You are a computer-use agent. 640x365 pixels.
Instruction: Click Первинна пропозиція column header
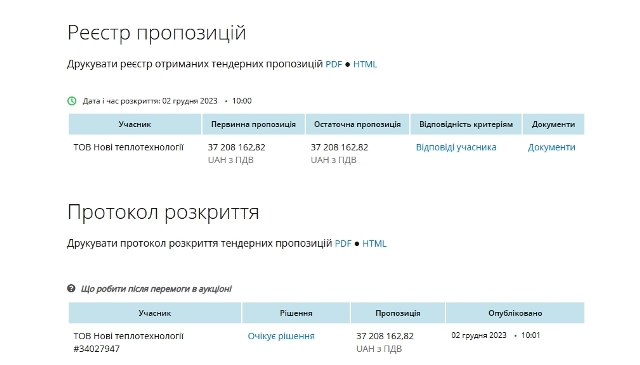click(253, 124)
